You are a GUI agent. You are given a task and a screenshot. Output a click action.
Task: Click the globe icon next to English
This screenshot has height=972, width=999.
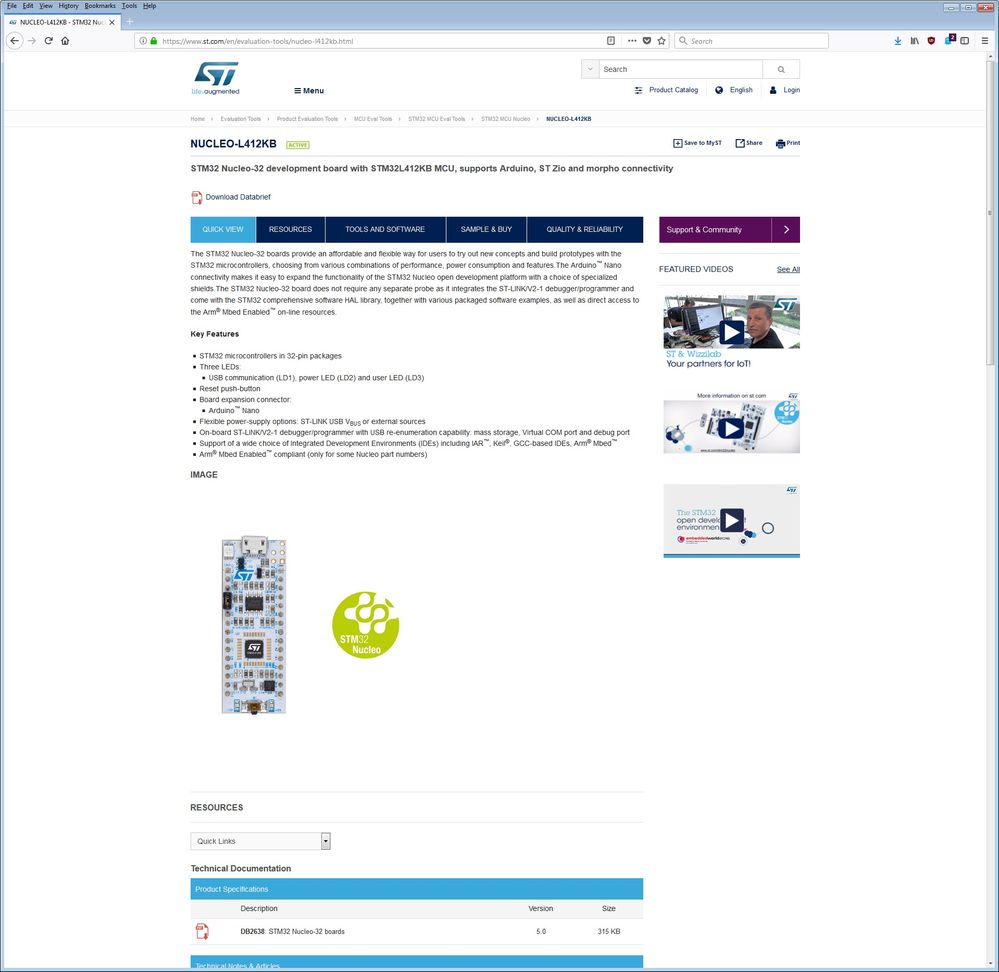(719, 90)
